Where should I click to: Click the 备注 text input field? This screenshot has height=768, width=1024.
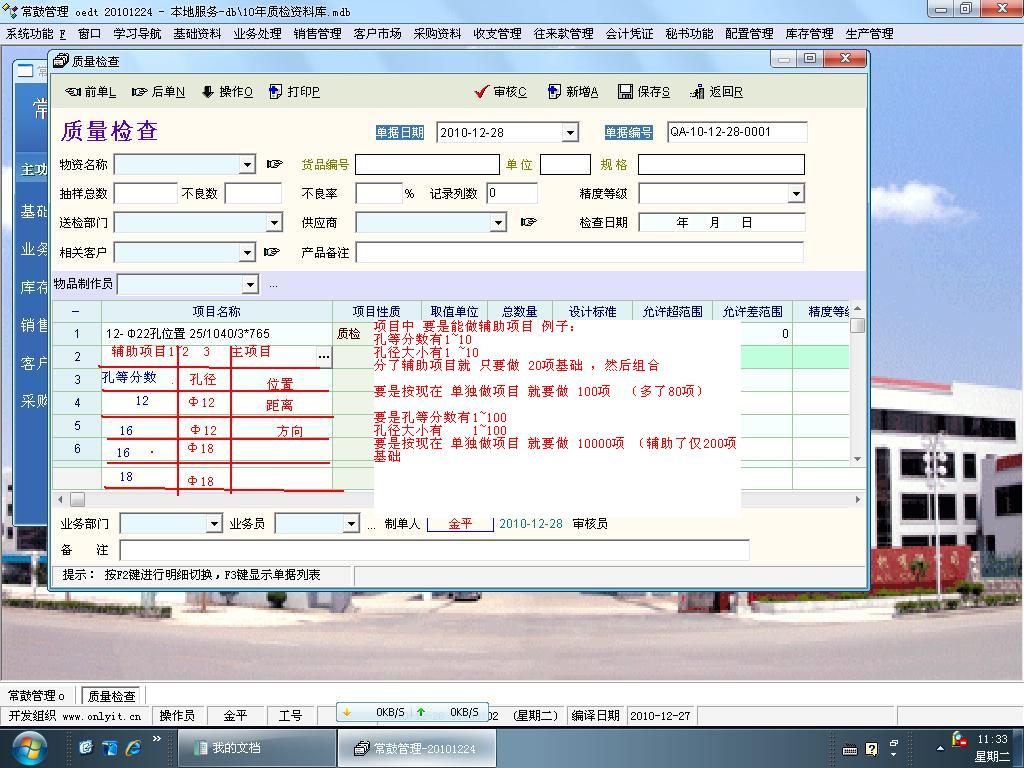[x=434, y=550]
